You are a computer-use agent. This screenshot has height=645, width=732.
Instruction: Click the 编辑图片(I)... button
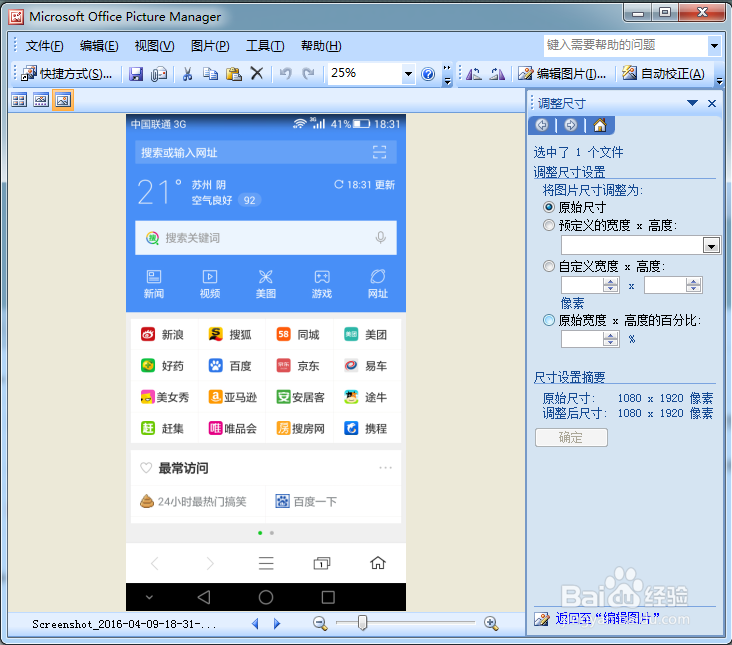pyautogui.click(x=562, y=74)
